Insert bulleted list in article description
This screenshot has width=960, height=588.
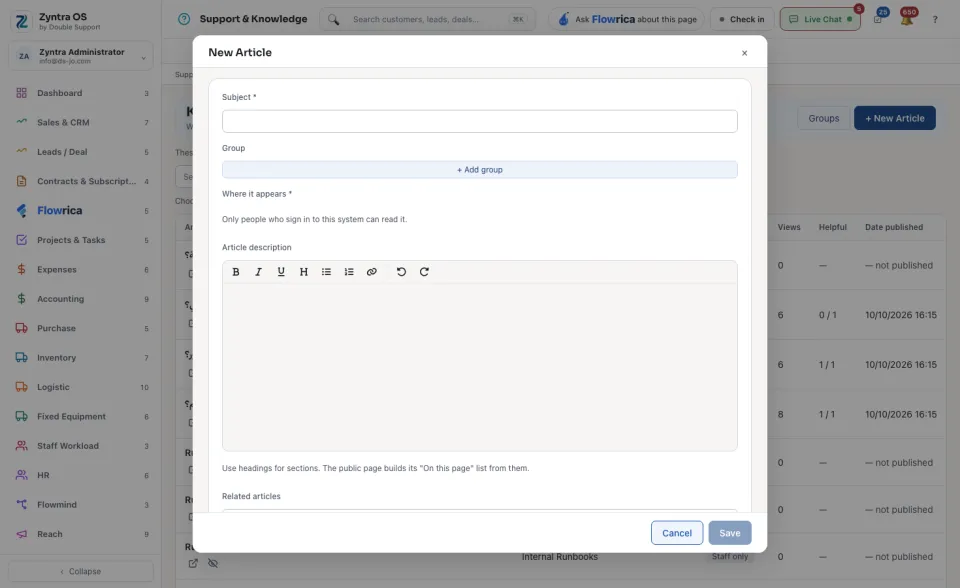326,272
